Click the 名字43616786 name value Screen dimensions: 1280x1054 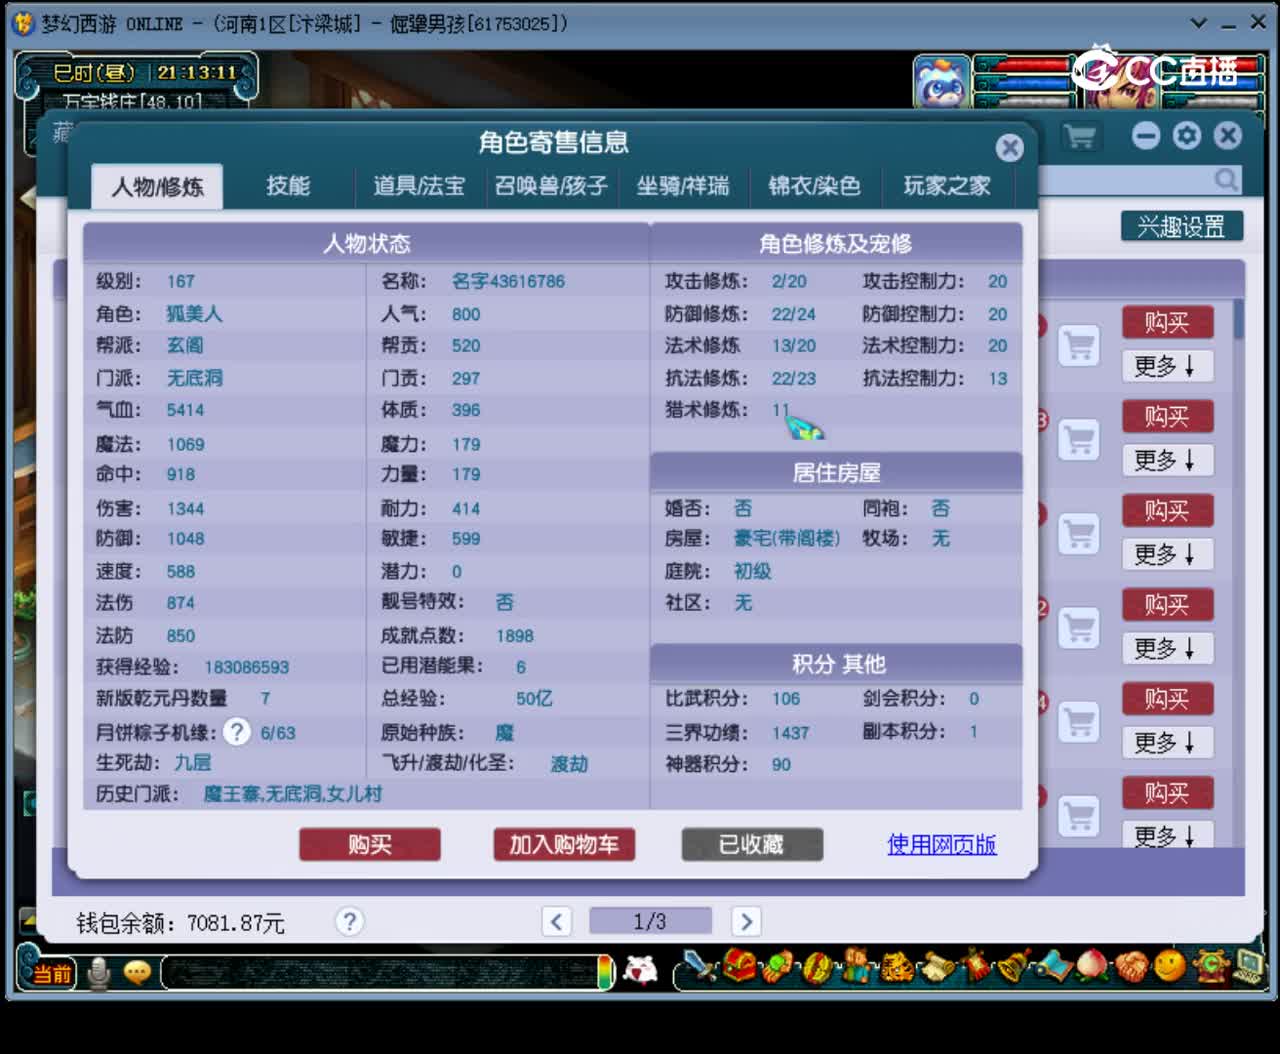[508, 281]
